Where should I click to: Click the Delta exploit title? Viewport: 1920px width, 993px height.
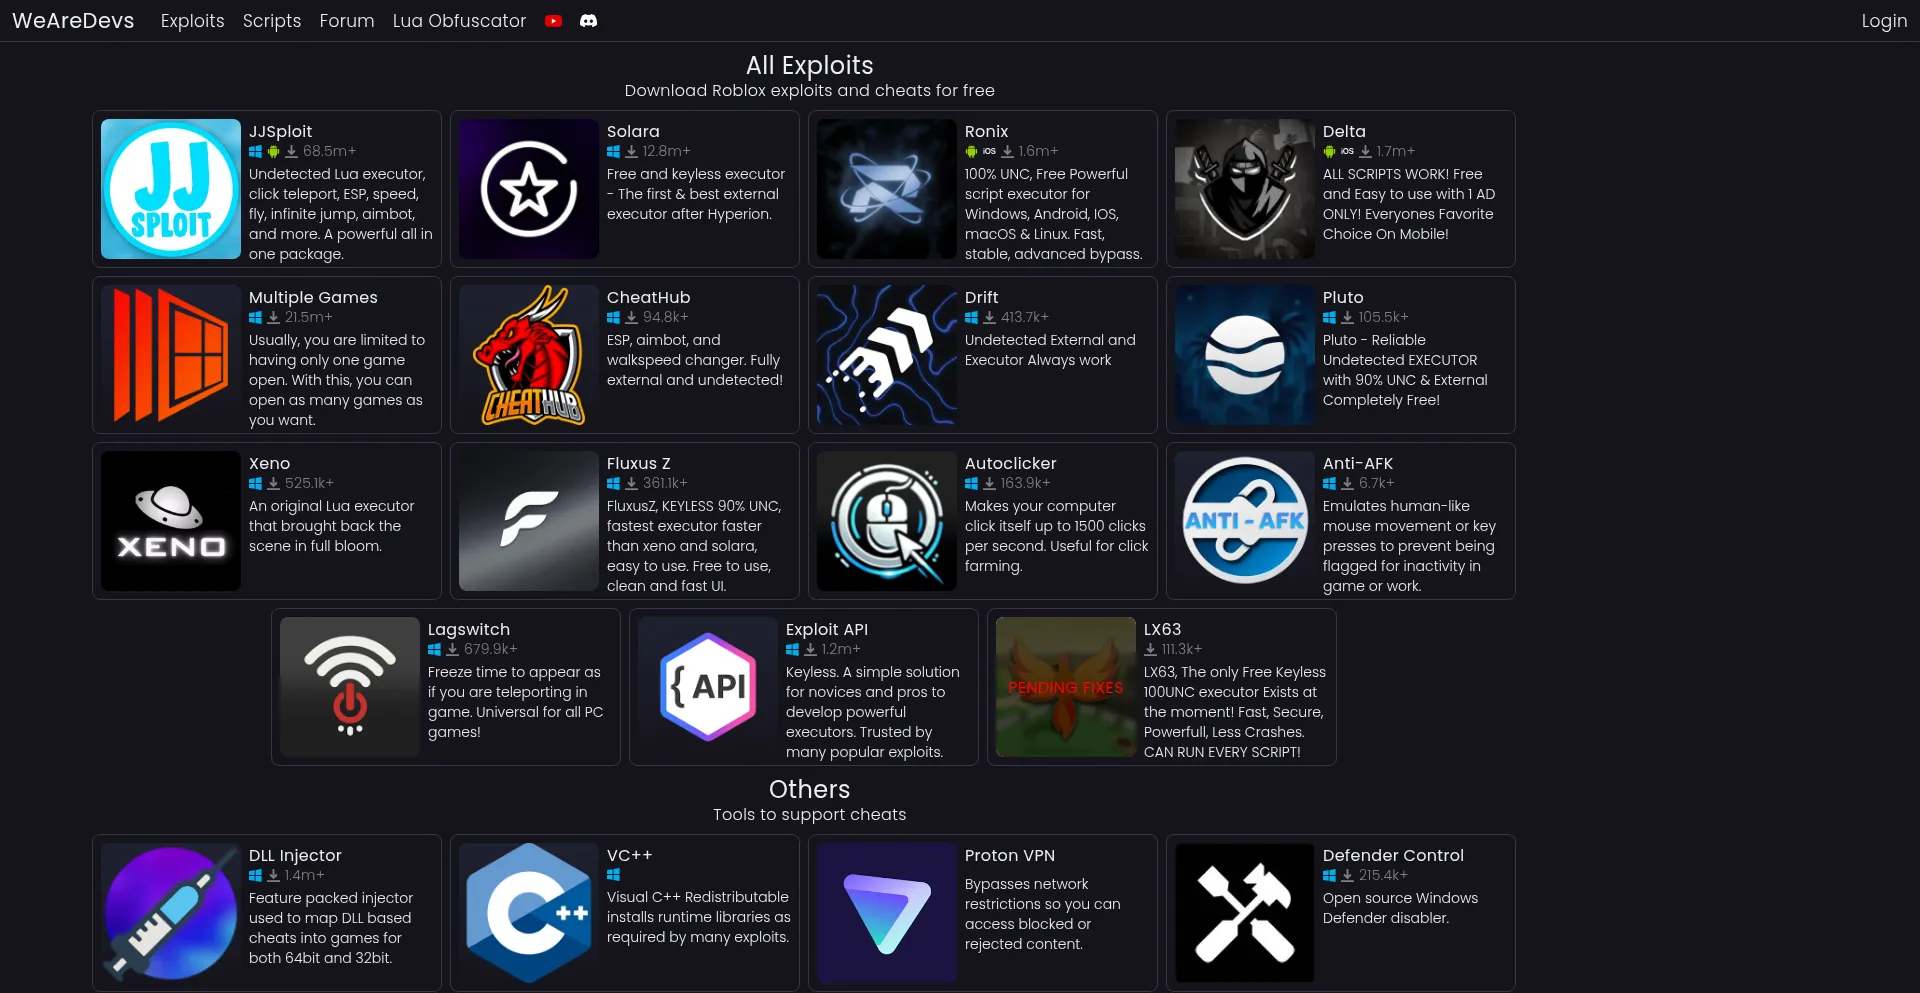click(1344, 131)
